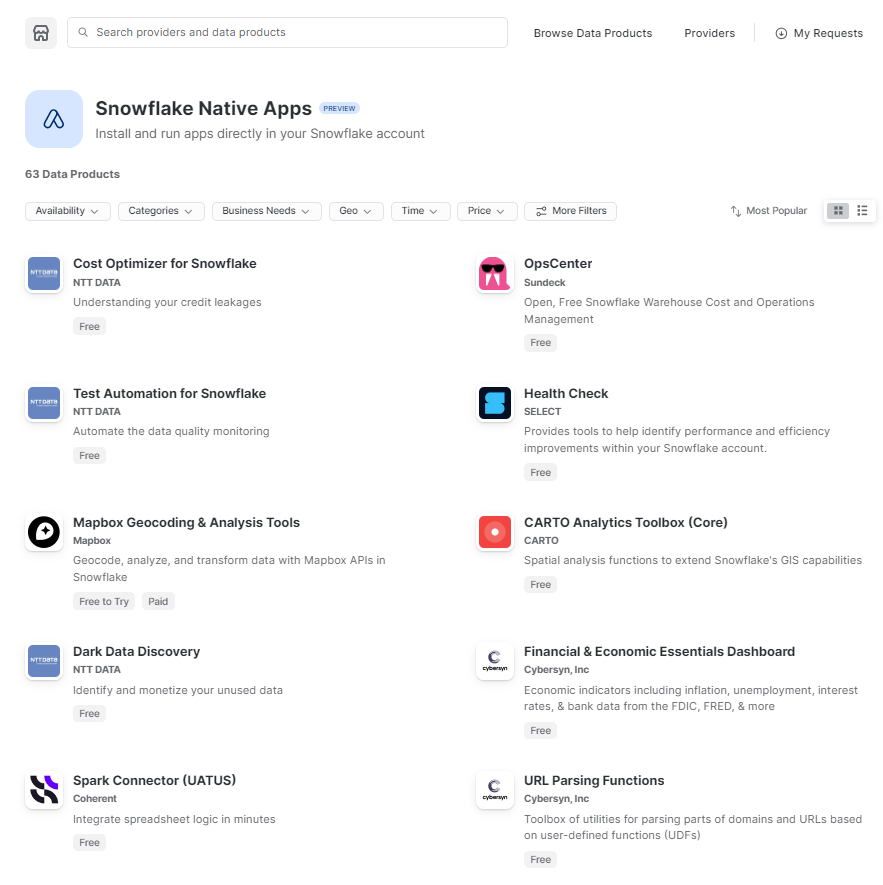Open the Dark Data Discovery listing
The height and width of the screenshot is (885, 883).
[136, 651]
